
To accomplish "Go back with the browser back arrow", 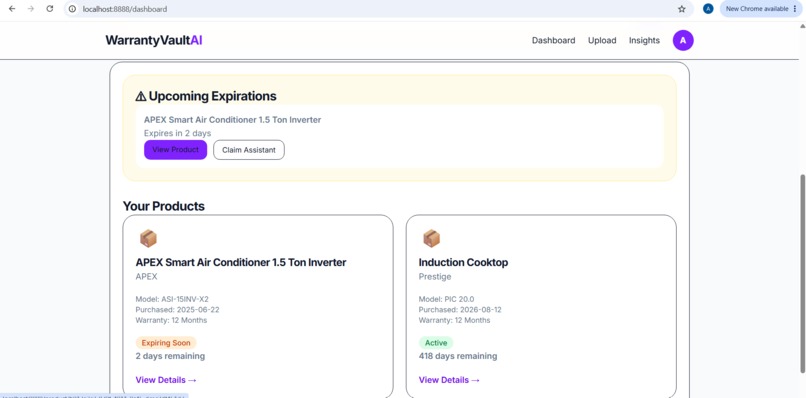I will tap(12, 9).
